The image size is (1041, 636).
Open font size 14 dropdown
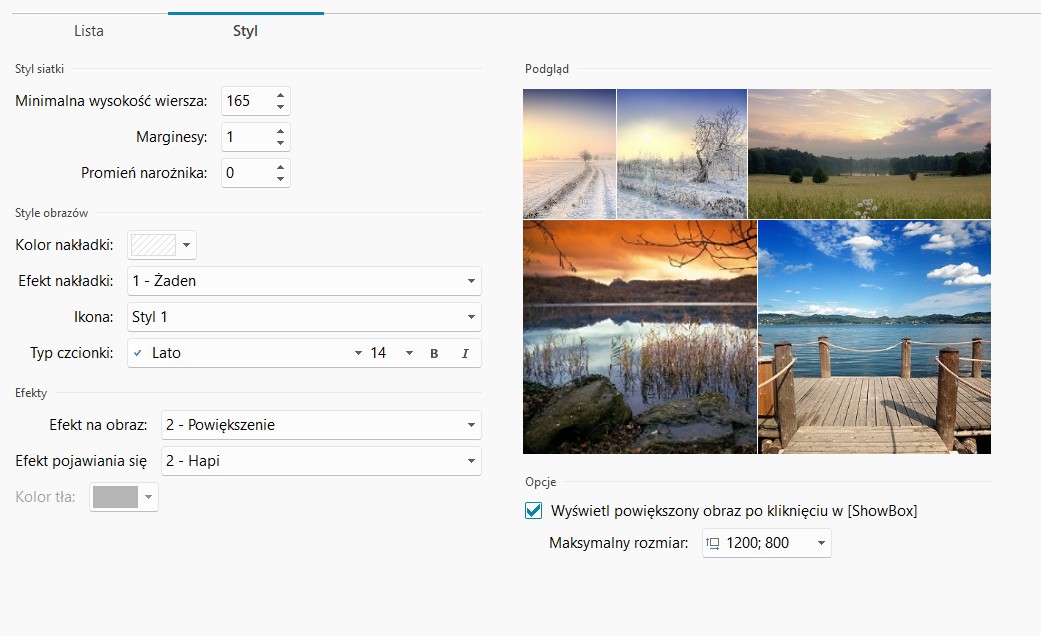(x=408, y=353)
